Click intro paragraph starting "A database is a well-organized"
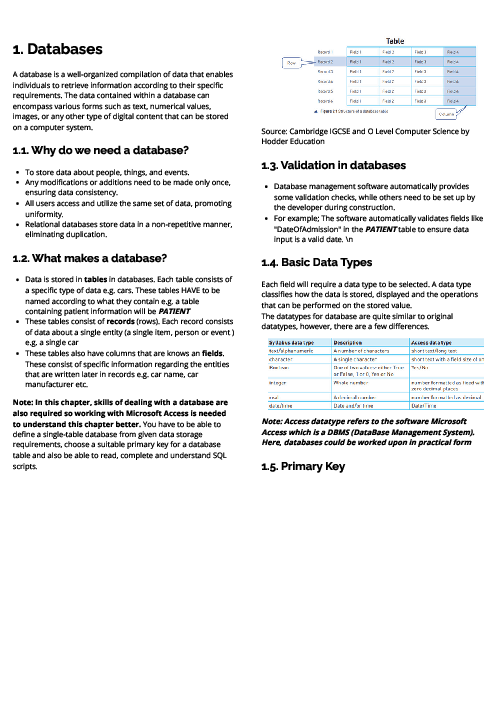The image size is (496, 702). pyautogui.click(x=123, y=101)
